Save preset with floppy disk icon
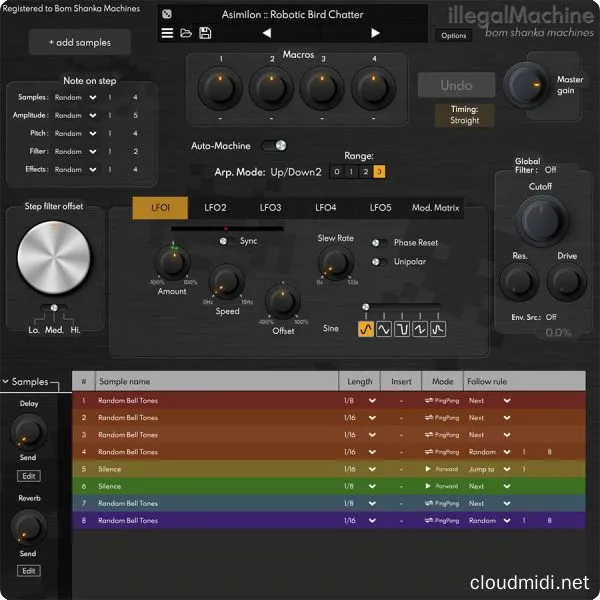The image size is (600, 600). 205,33
